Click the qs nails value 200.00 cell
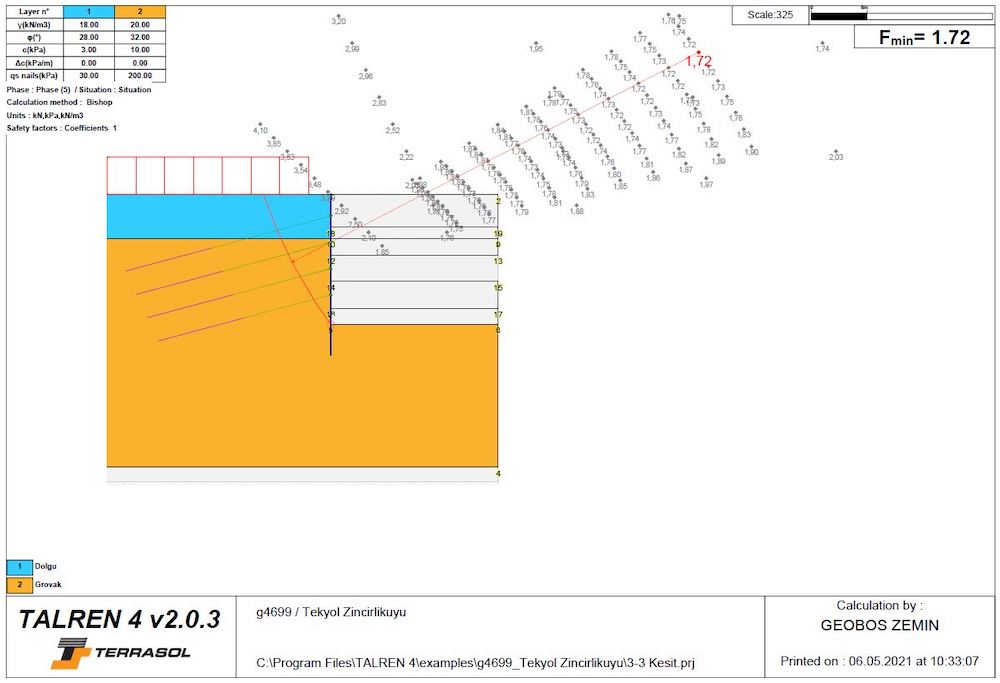Viewport: 1000px width, 683px height. 140,75
